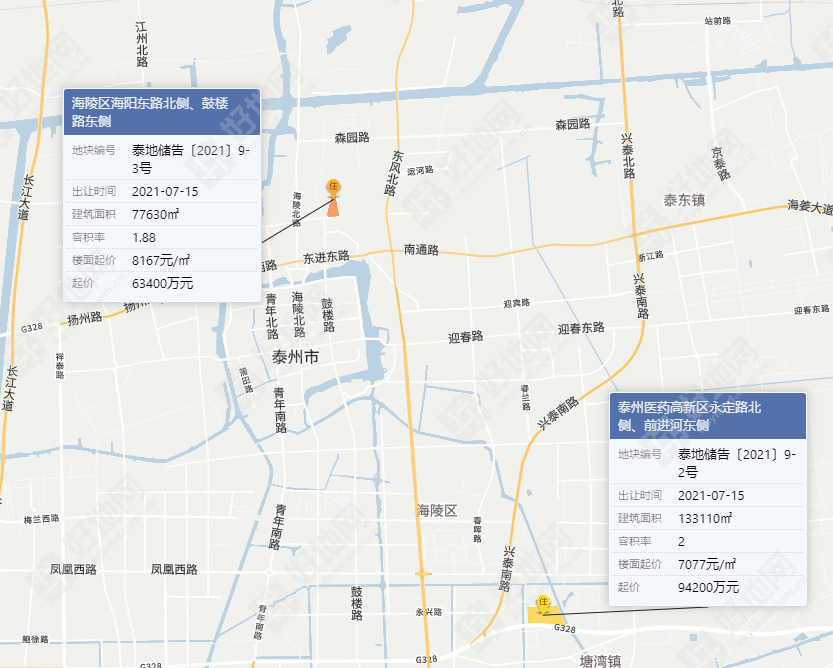Click parcel number 泰地储告〔2021〕9-3号
833x668 pixels.
193,160
